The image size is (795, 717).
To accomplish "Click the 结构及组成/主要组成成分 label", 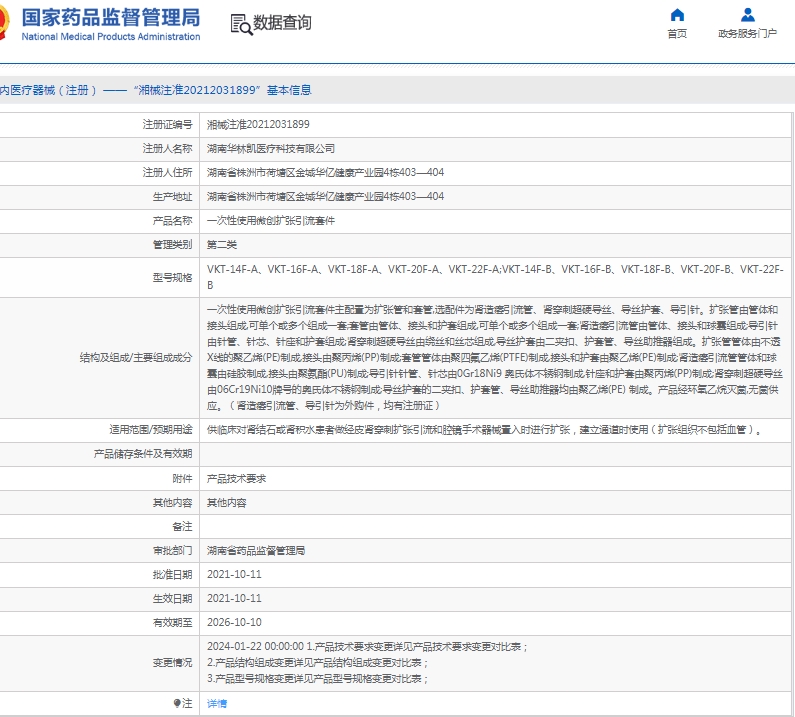I will pos(136,357).
